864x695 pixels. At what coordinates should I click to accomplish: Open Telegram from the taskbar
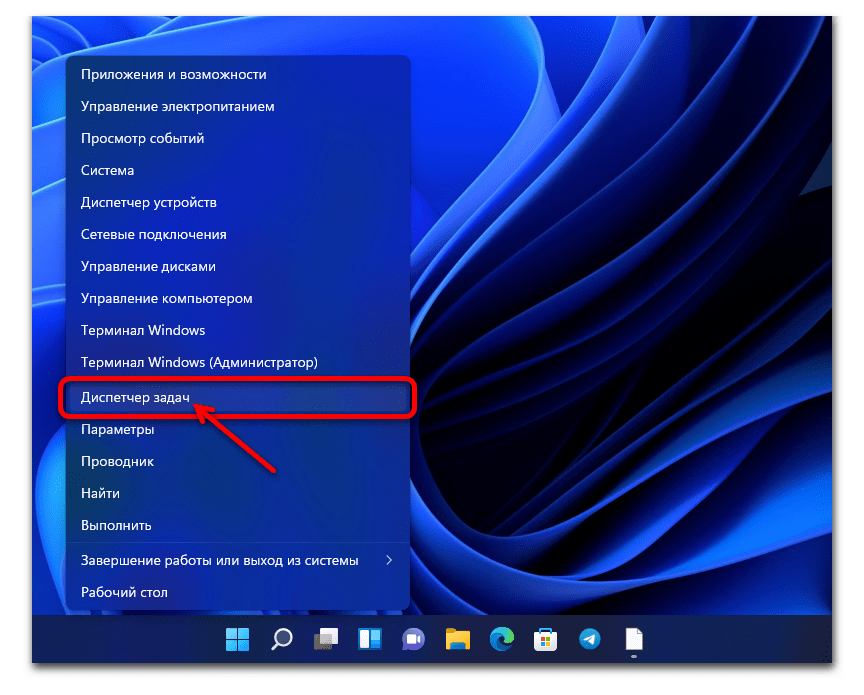click(x=590, y=639)
